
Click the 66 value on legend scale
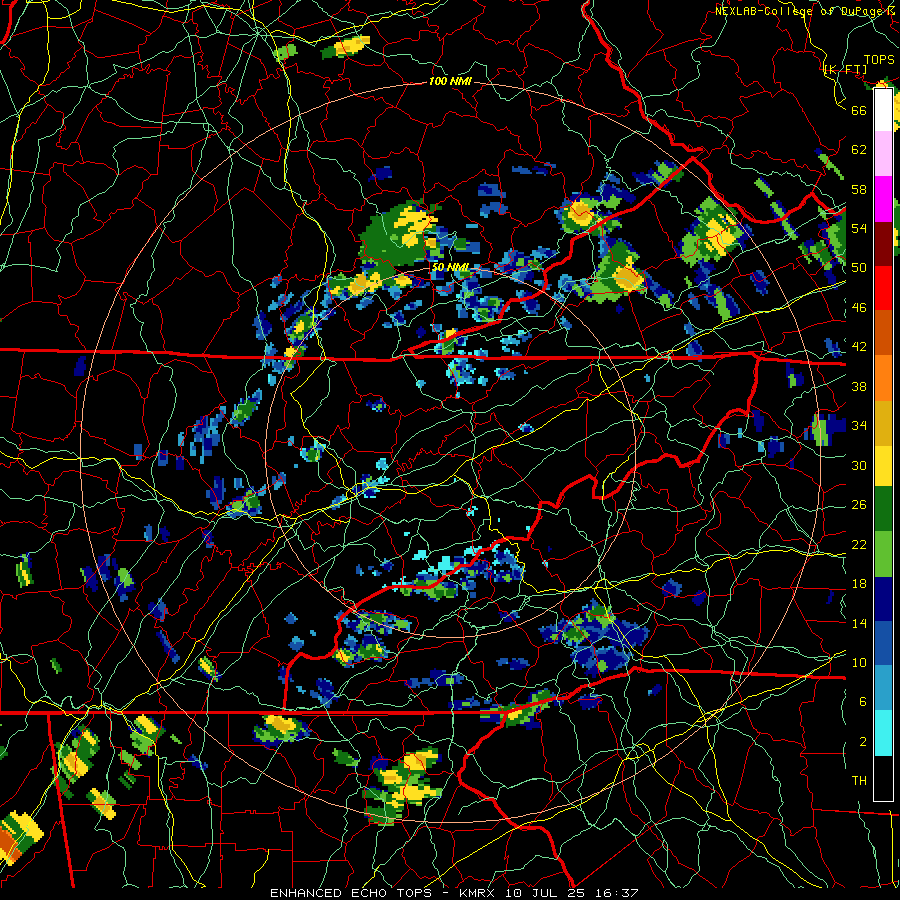[x=859, y=110]
